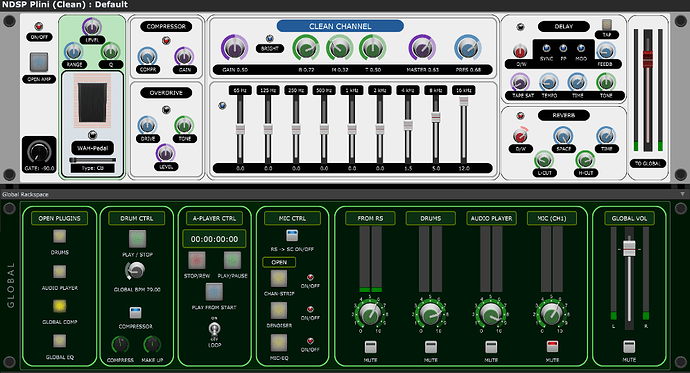Click the audio player STOP/REW button
Viewport: 690px width, 373px height.
[197, 260]
